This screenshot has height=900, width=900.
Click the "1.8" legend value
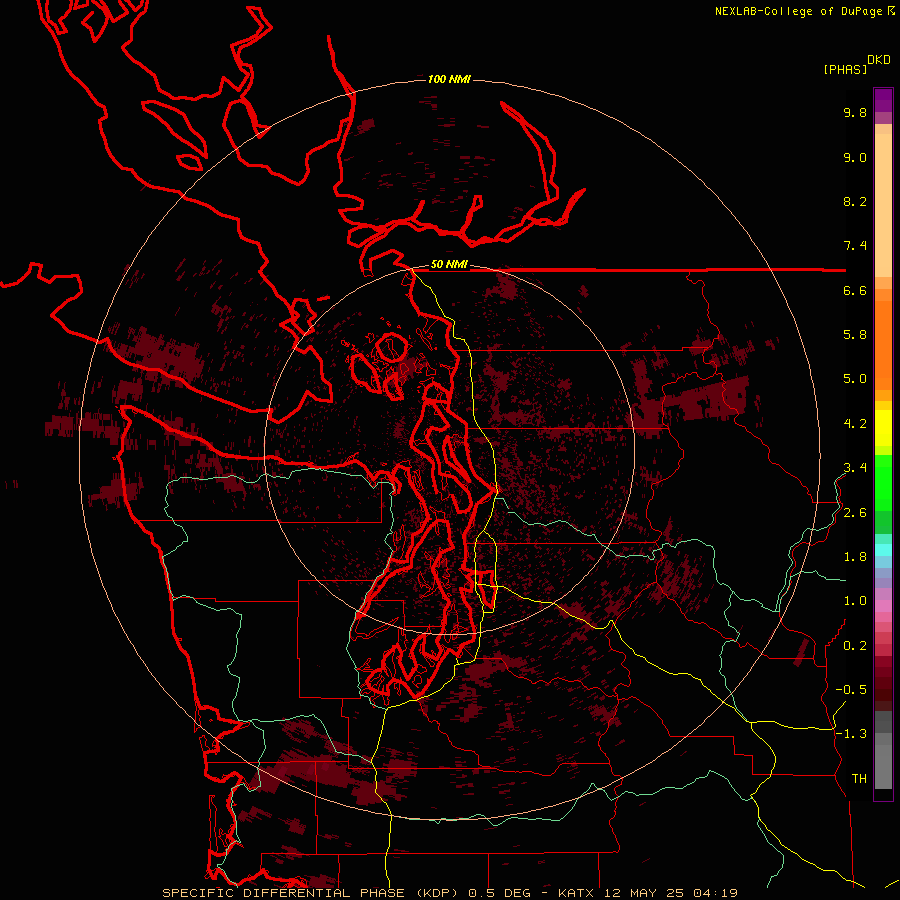coord(855,557)
